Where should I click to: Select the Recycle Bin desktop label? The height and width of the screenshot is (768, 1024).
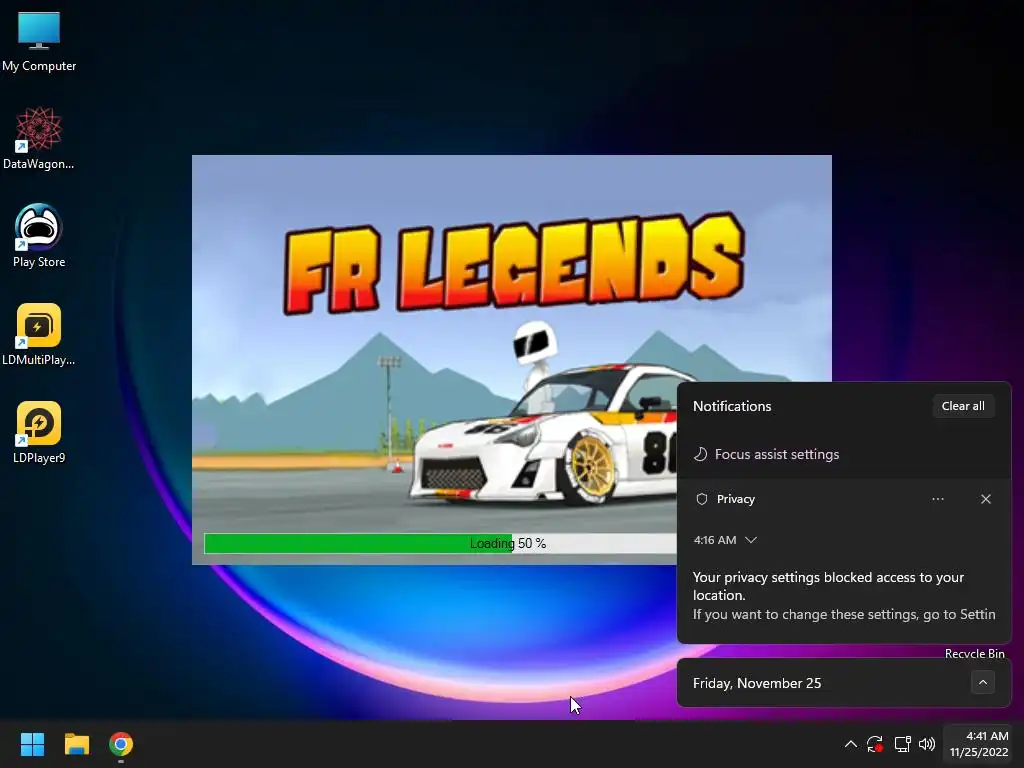click(974, 653)
